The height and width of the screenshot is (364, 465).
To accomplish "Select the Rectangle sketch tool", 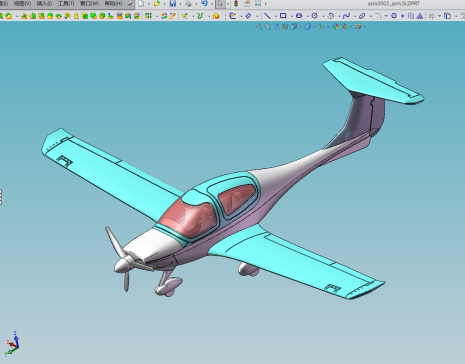I will pyautogui.click(x=283, y=16).
